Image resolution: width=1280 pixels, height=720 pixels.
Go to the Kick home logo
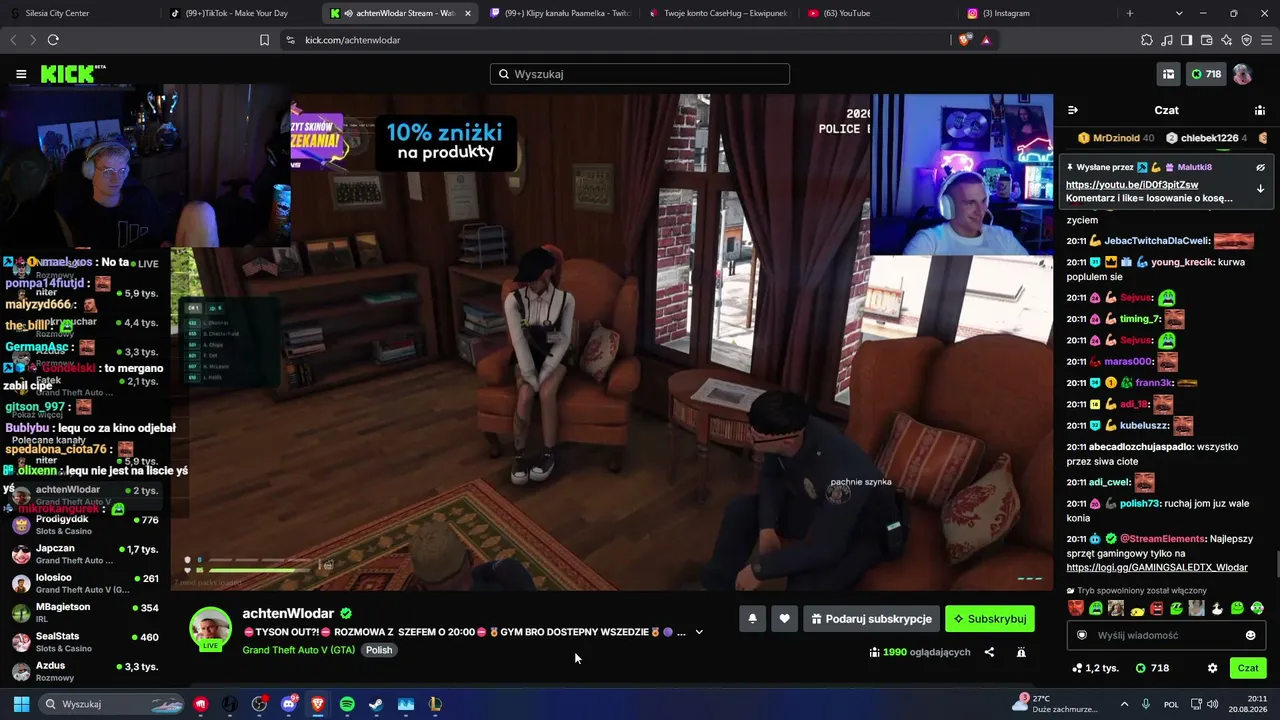[73, 74]
